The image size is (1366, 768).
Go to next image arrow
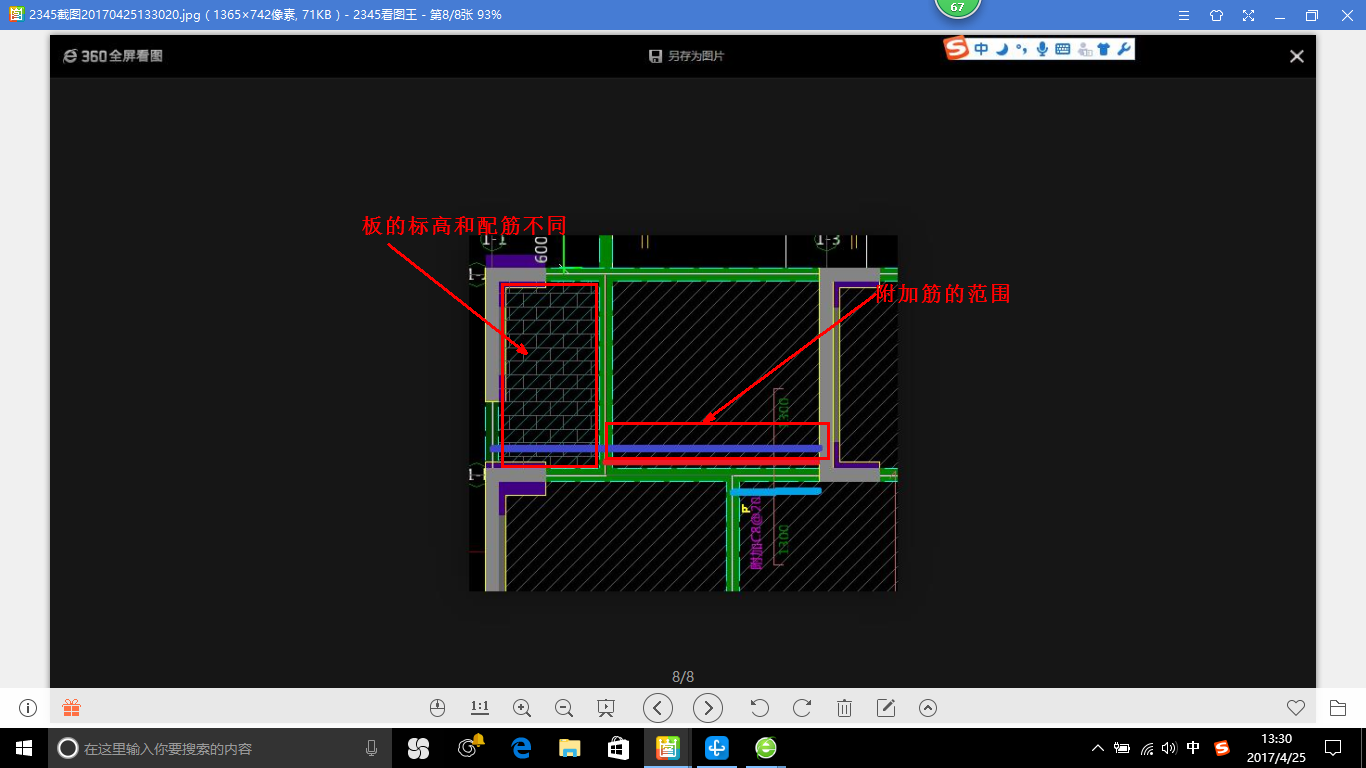[708, 708]
